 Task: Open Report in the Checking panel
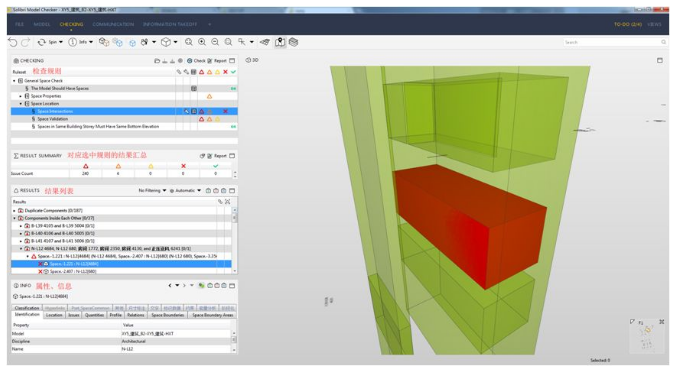tap(217, 61)
